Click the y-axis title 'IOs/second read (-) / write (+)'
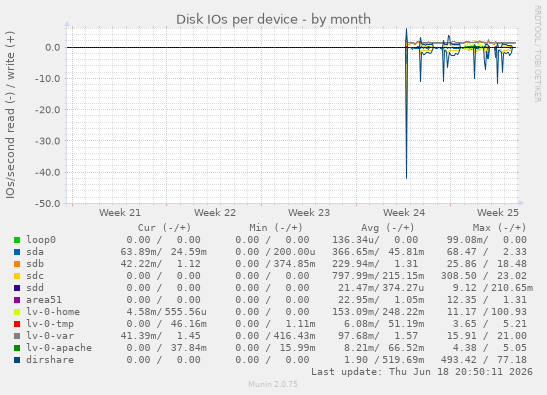 coord(10,115)
